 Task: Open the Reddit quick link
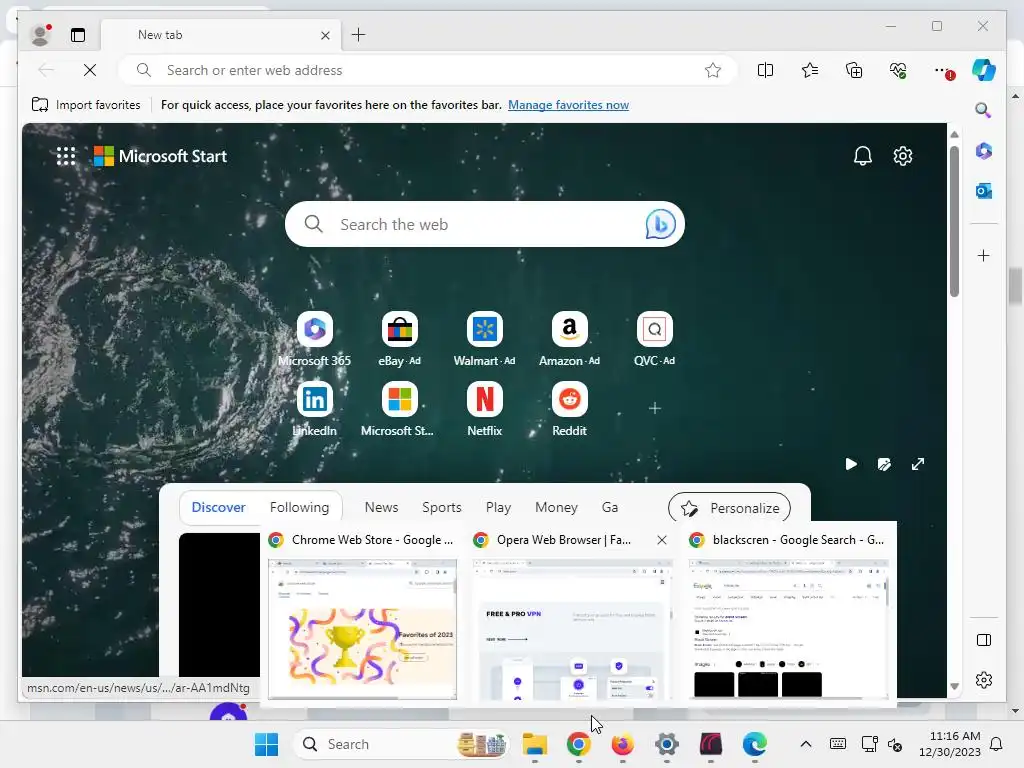click(569, 409)
